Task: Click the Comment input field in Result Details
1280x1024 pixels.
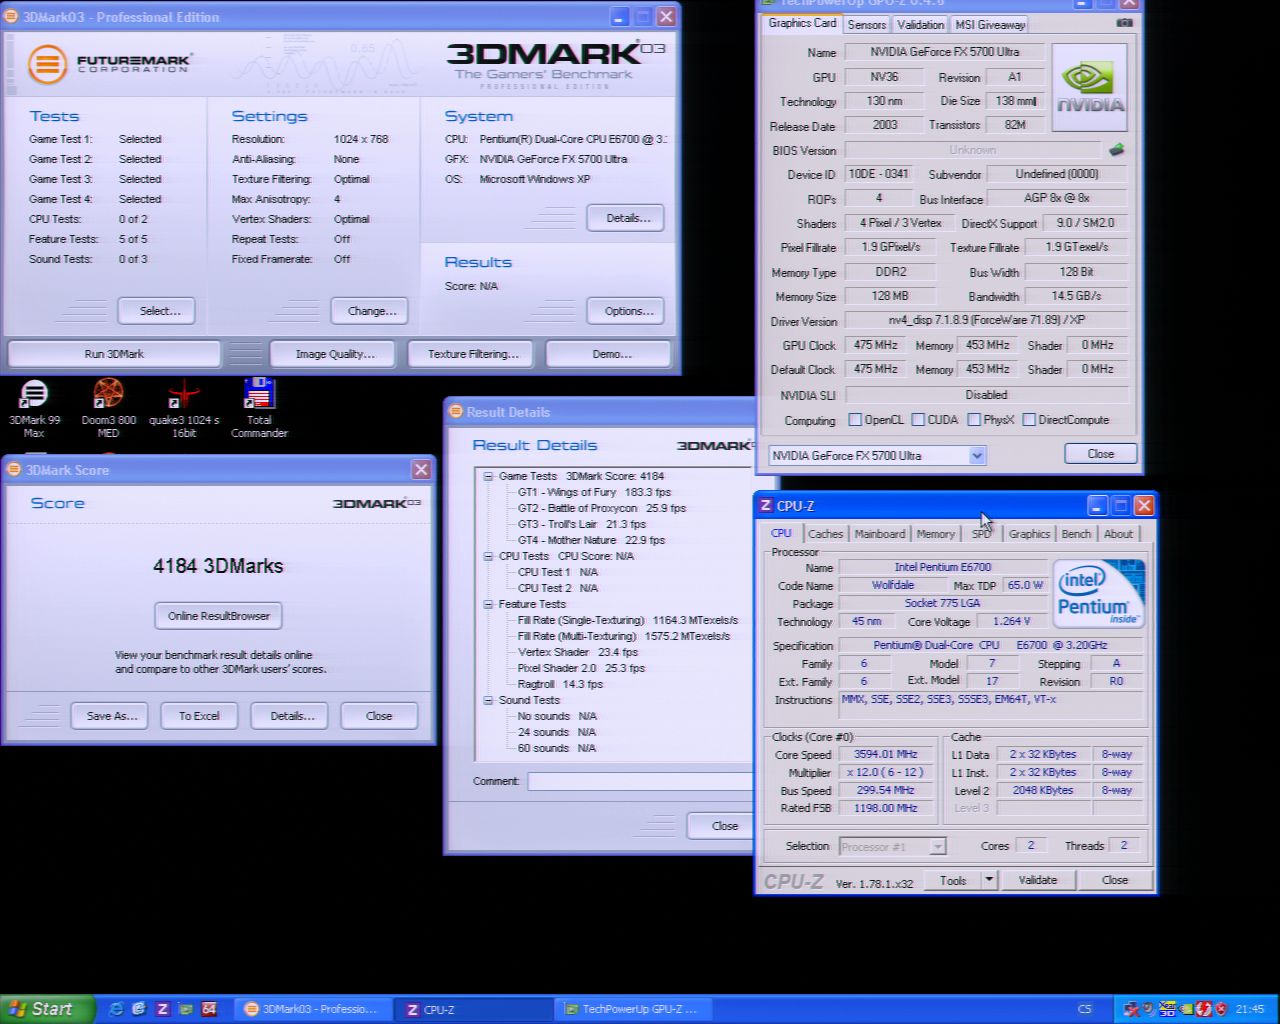Action: click(x=640, y=782)
